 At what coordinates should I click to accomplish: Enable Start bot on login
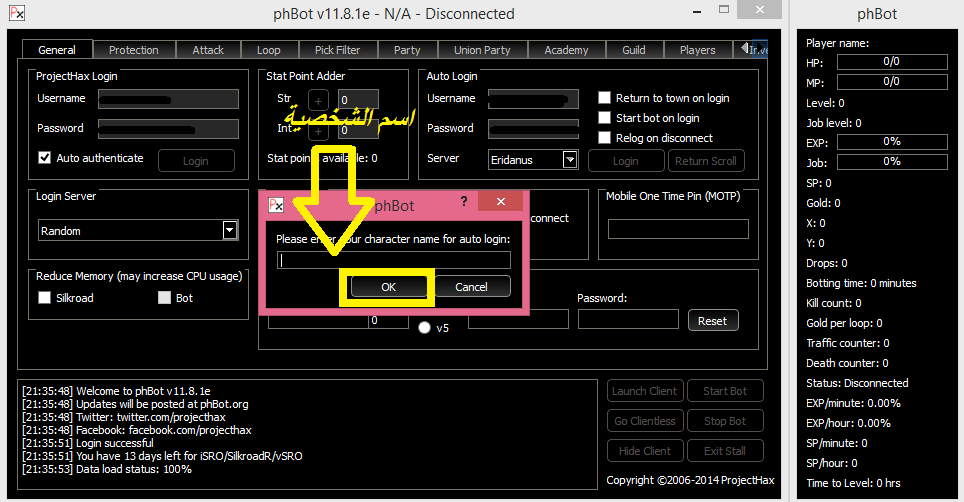(604, 118)
